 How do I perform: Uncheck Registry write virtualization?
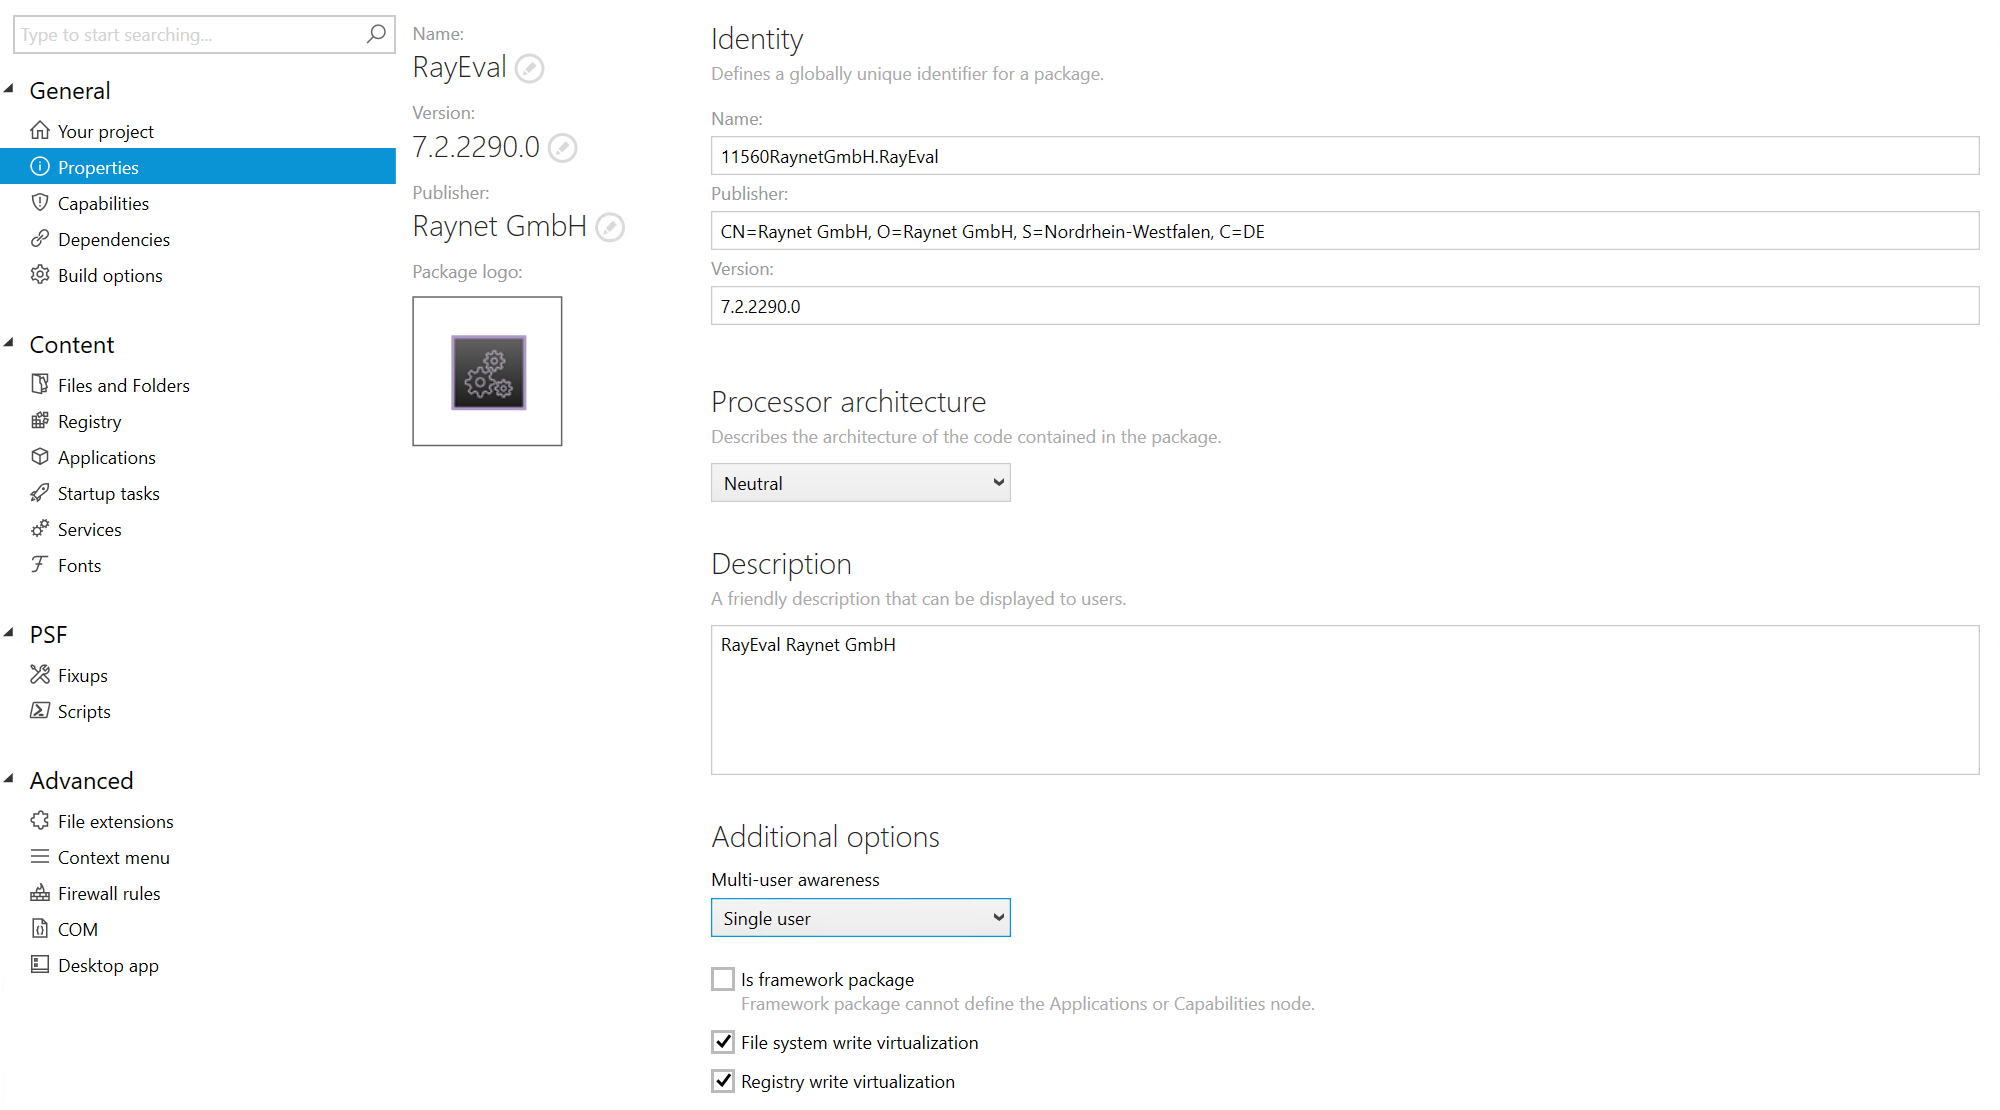tap(722, 1080)
